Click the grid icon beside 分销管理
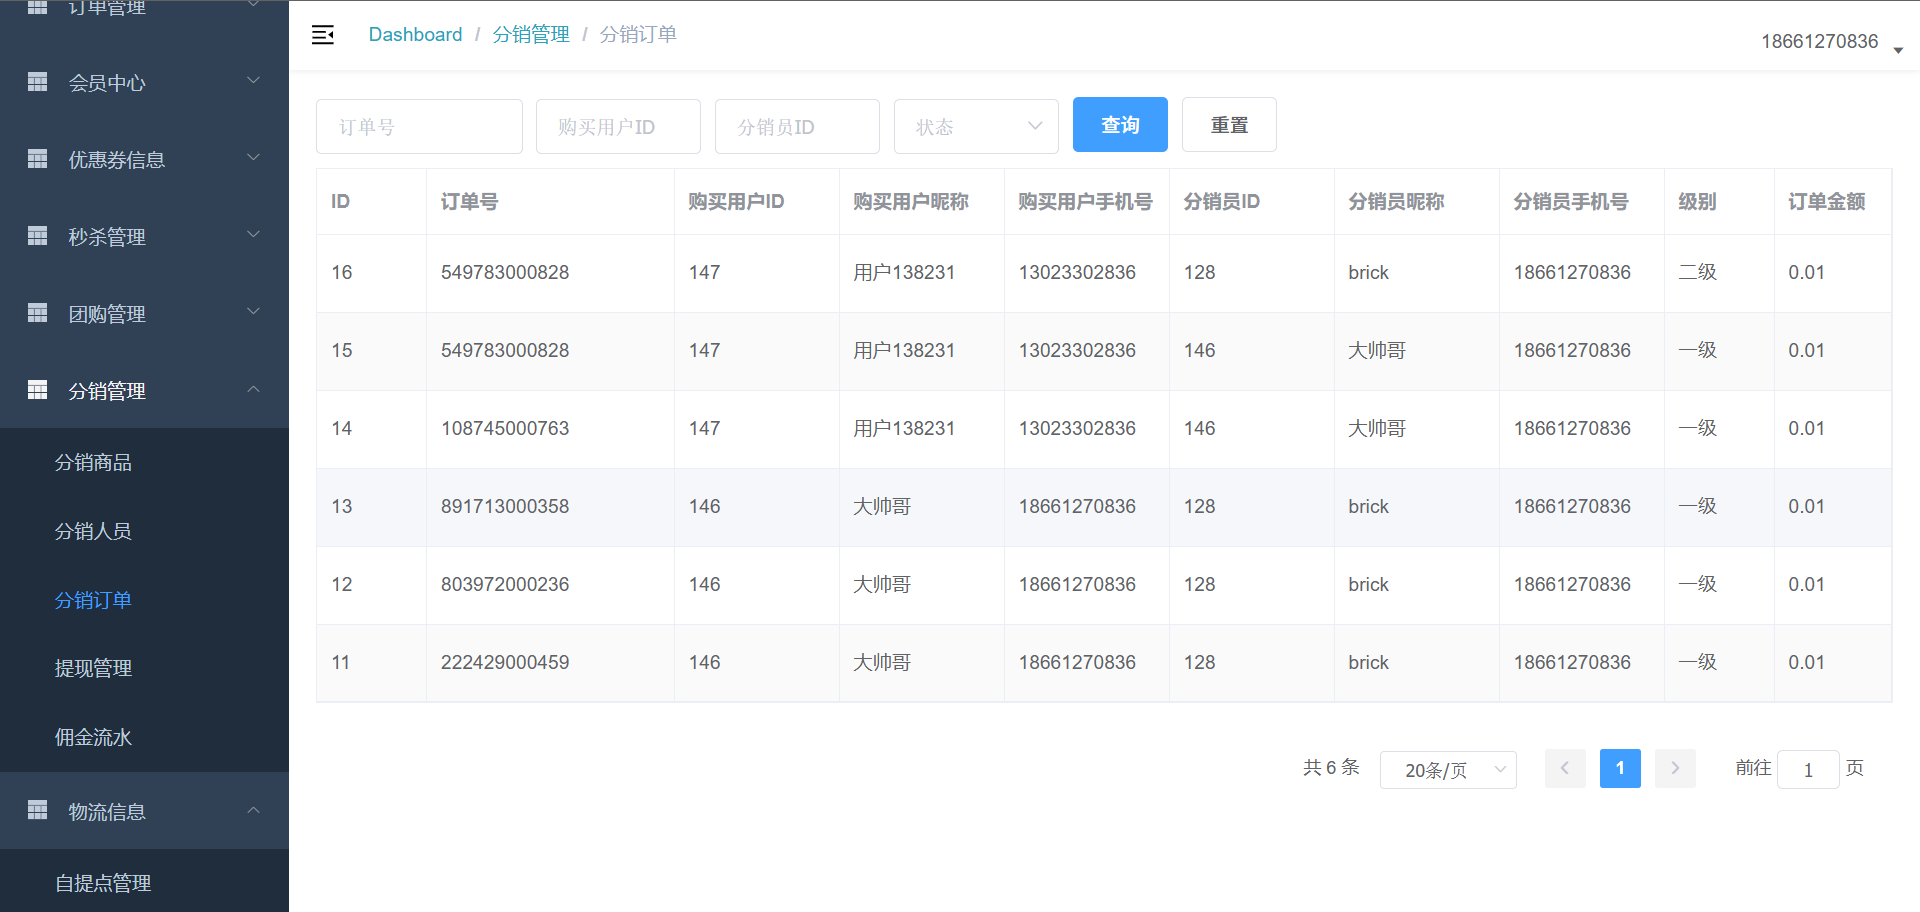The image size is (1920, 912). 38,390
